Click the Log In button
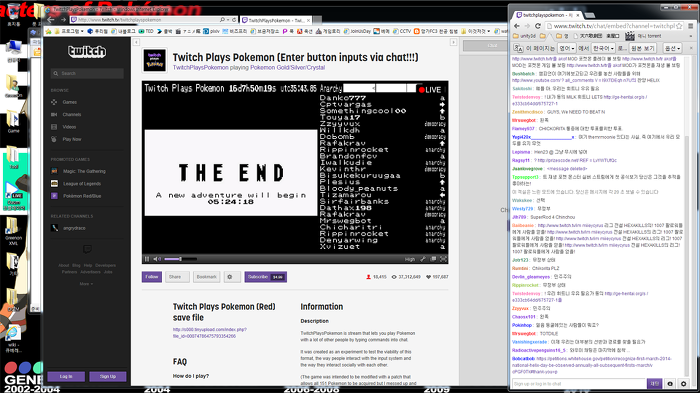The image size is (700, 393). pyautogui.click(x=66, y=376)
